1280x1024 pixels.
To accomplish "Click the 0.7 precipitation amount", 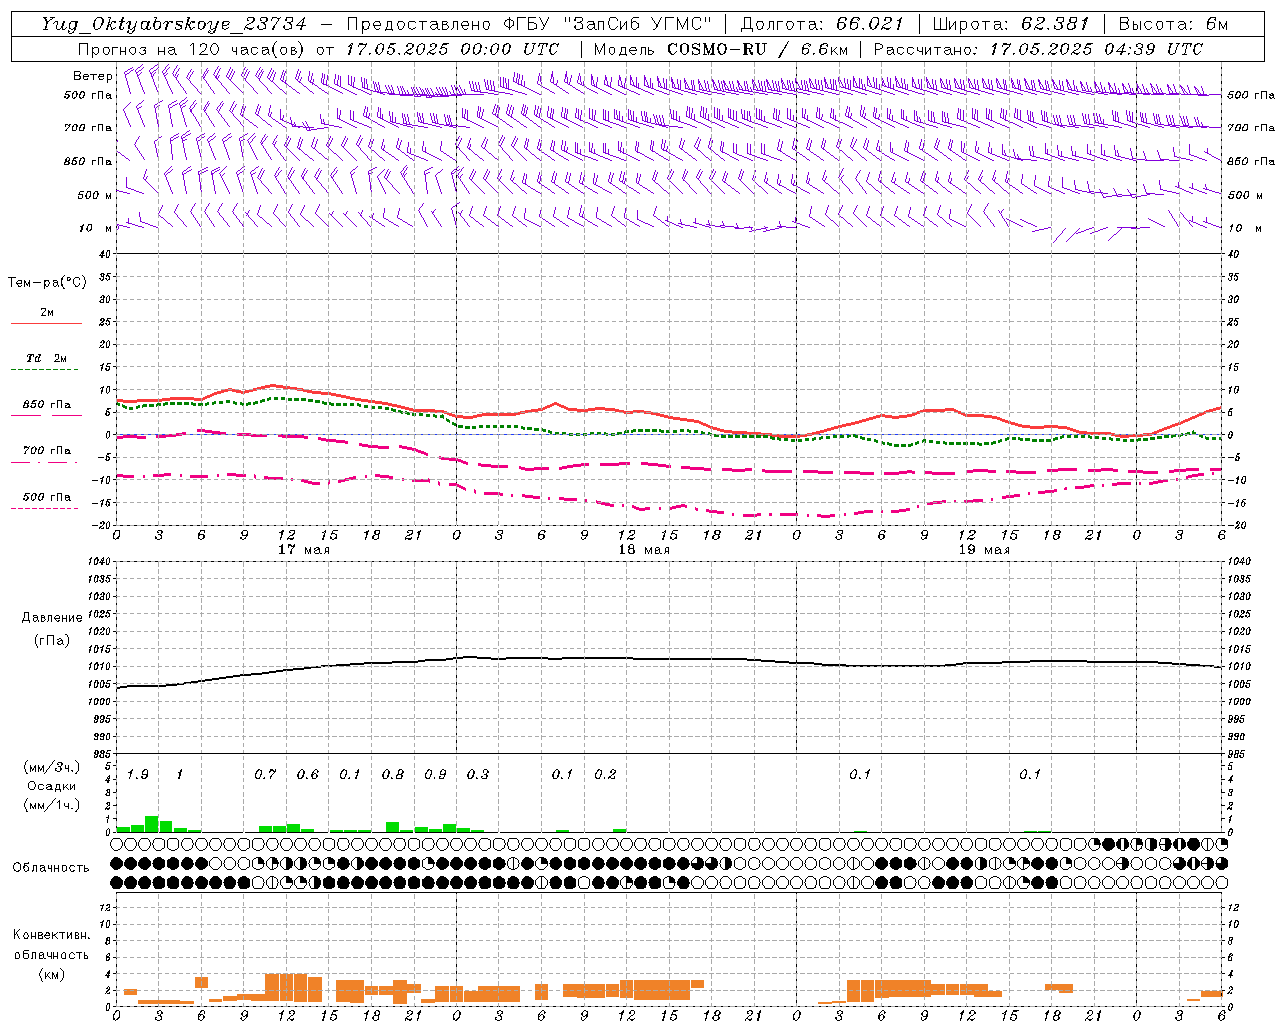I will pyautogui.click(x=265, y=775).
